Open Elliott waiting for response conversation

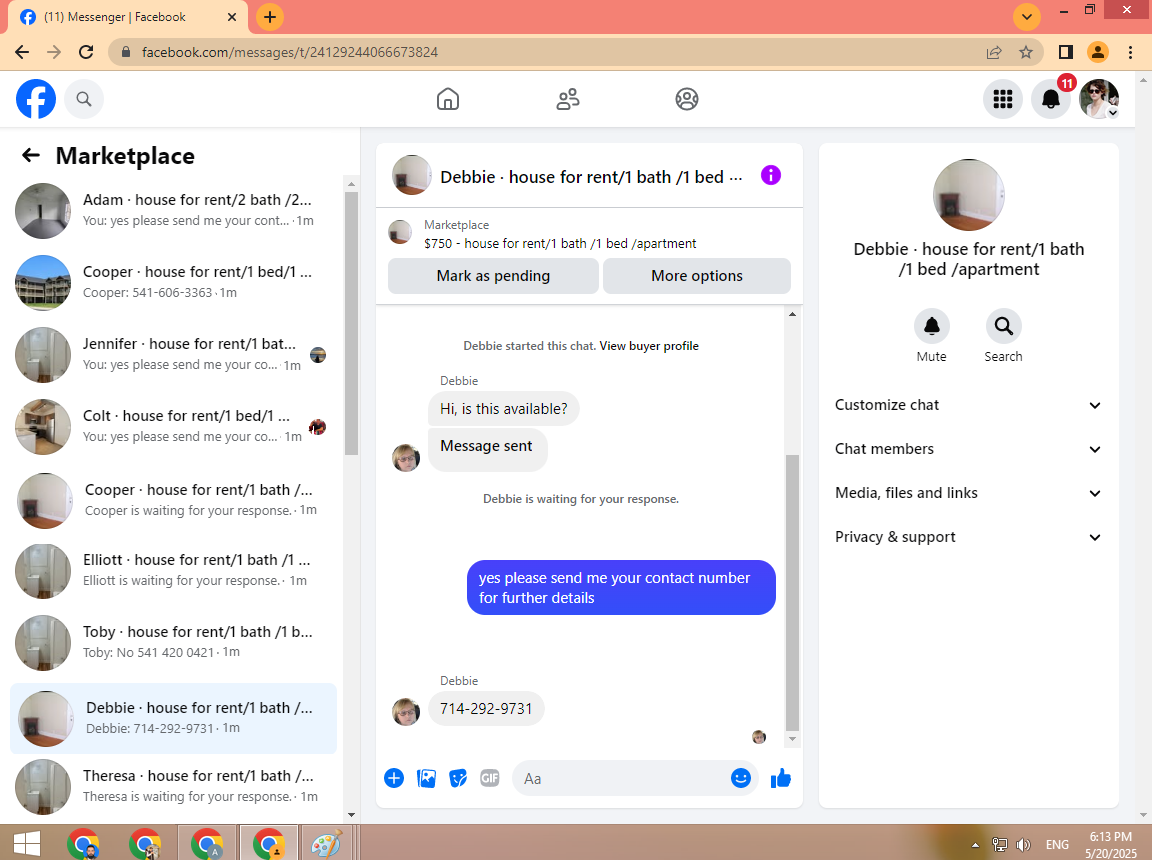[x=173, y=571]
